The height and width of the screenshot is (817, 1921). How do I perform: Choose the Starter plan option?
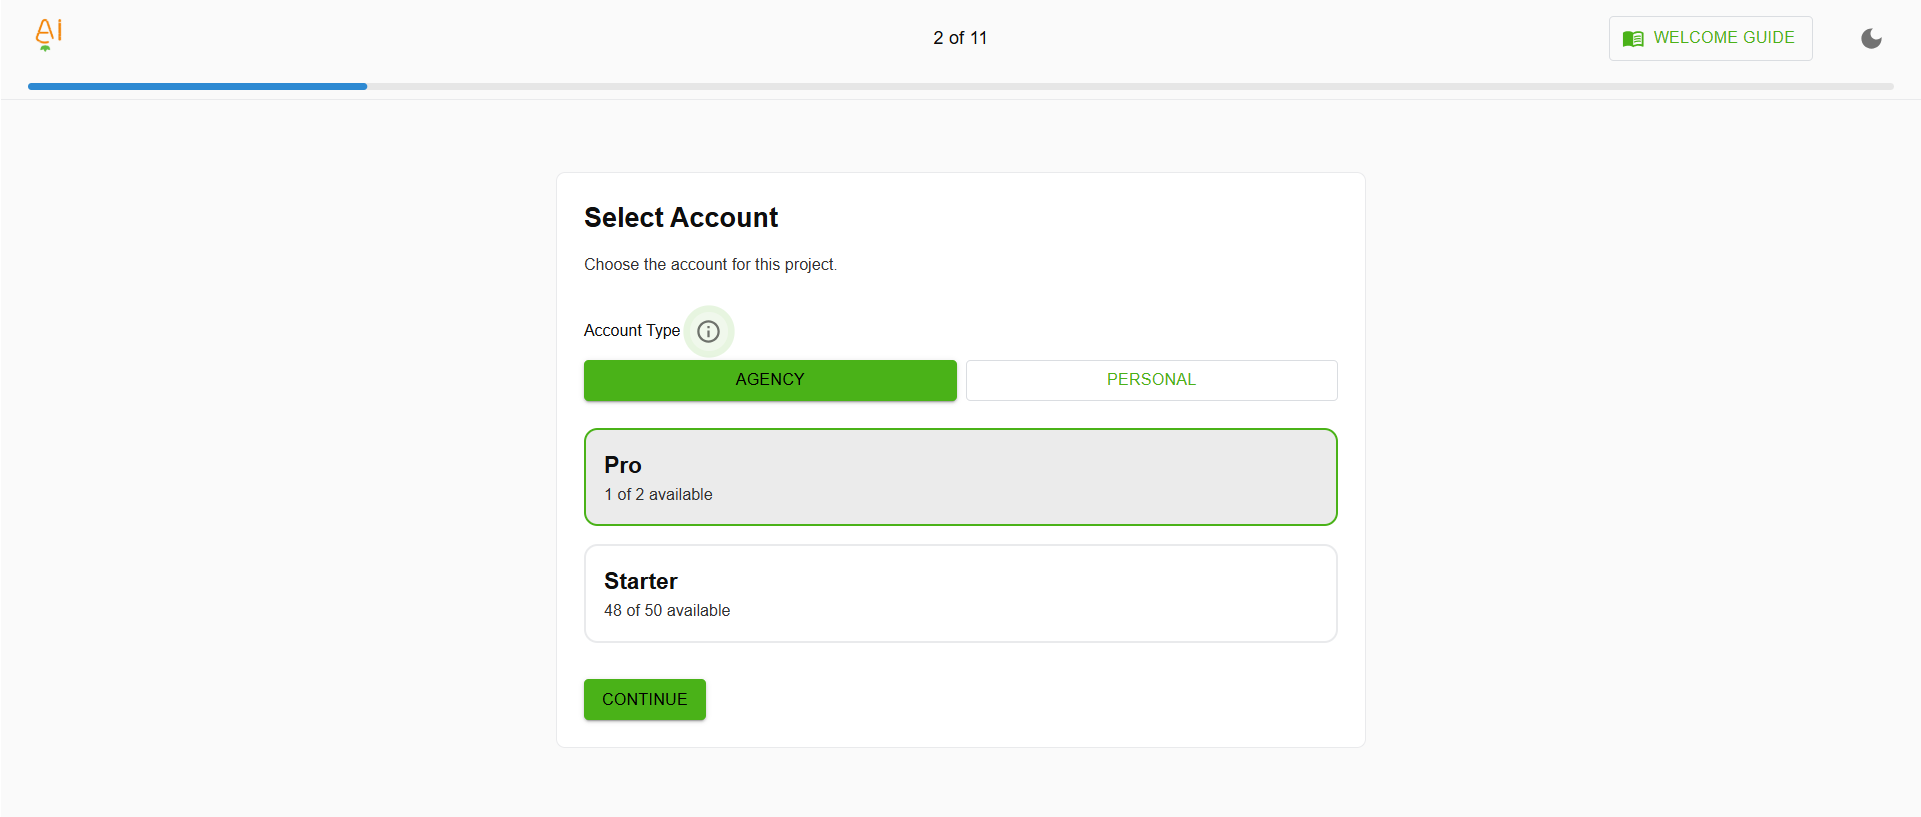tap(959, 593)
